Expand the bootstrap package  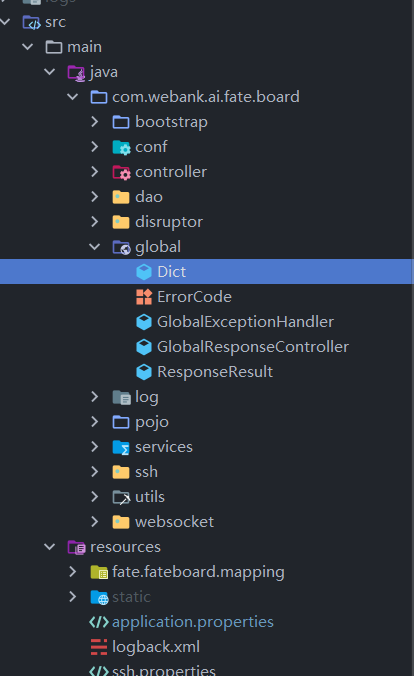94,122
